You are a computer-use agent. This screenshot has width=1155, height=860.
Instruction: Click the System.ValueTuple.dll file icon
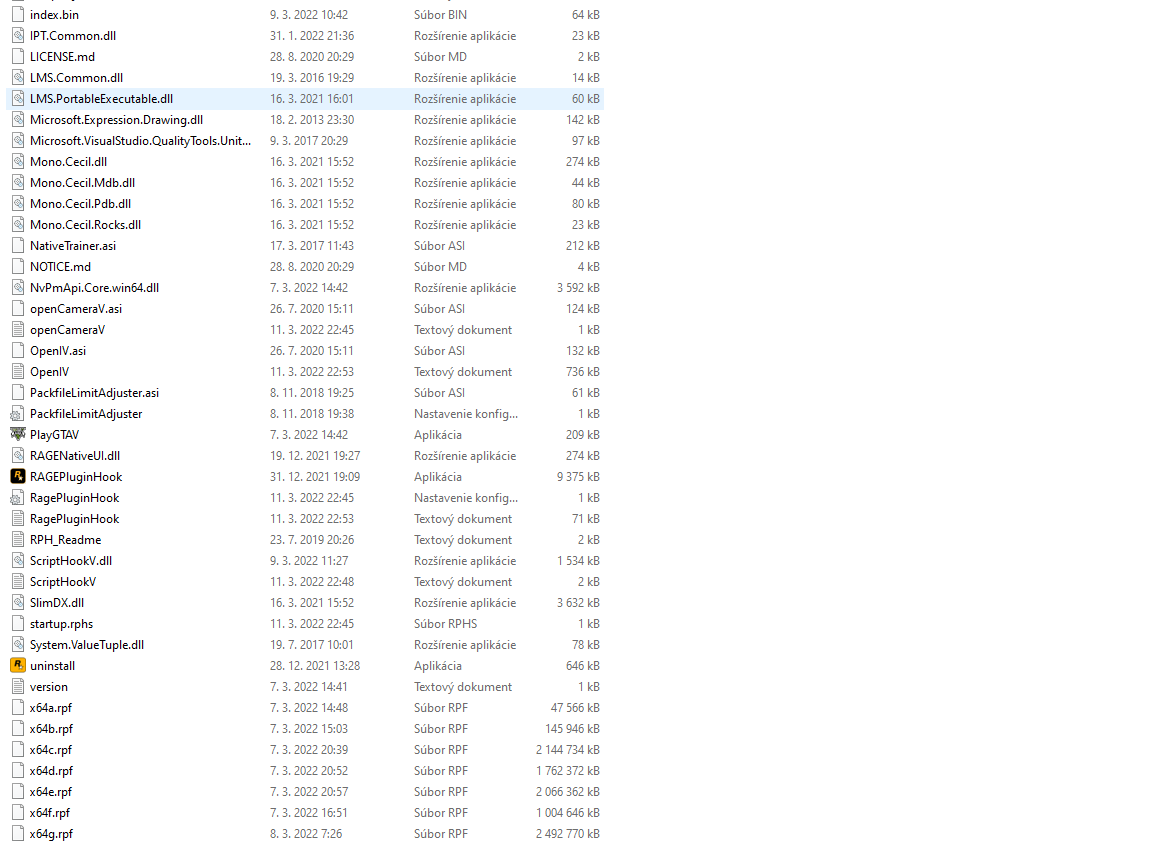pos(18,644)
